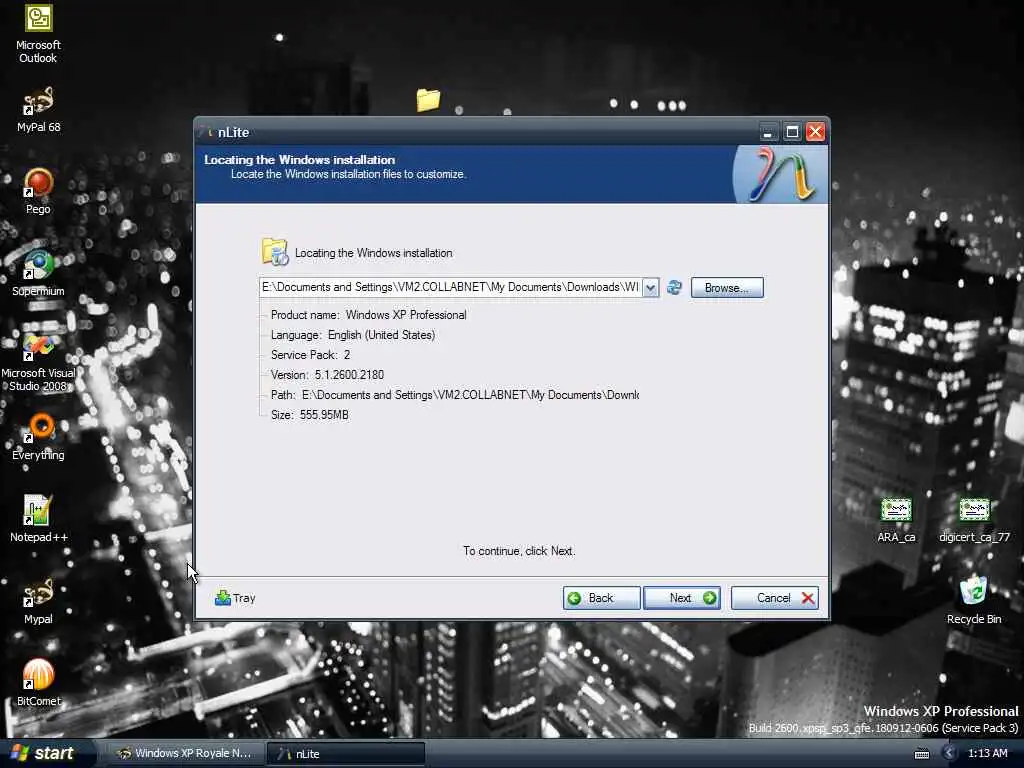Screen dimensions: 1024x768
Task: Click the Path line in the details list
Action: (455, 395)
